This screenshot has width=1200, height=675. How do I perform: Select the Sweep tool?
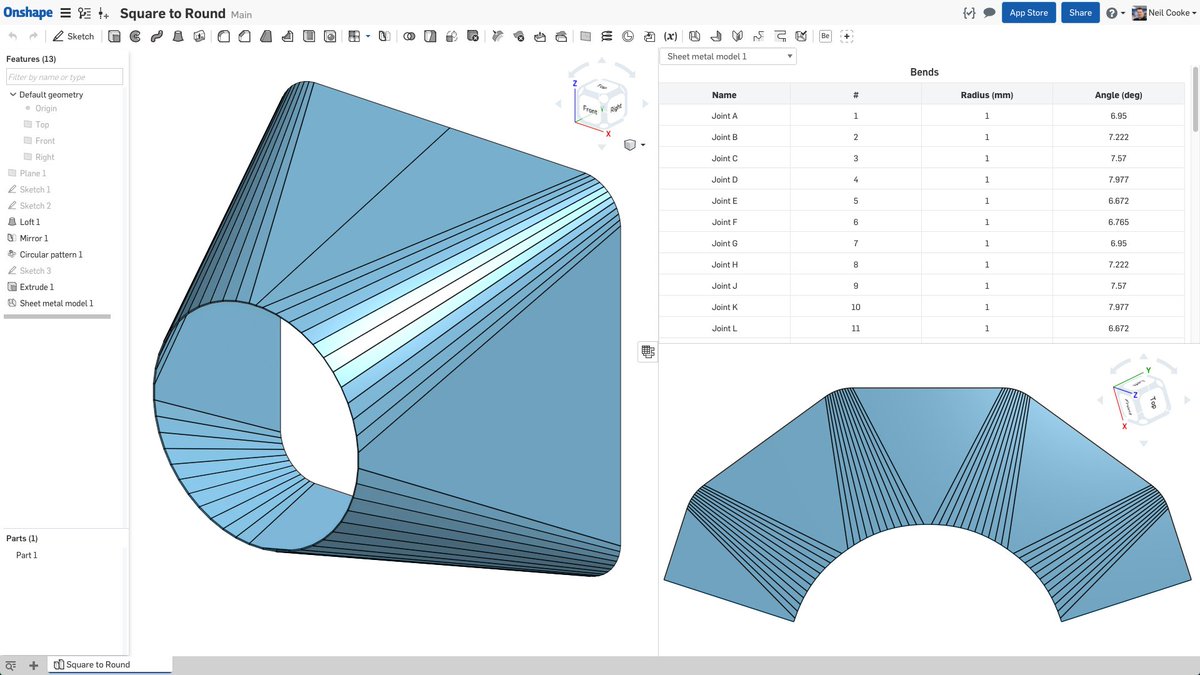155,36
